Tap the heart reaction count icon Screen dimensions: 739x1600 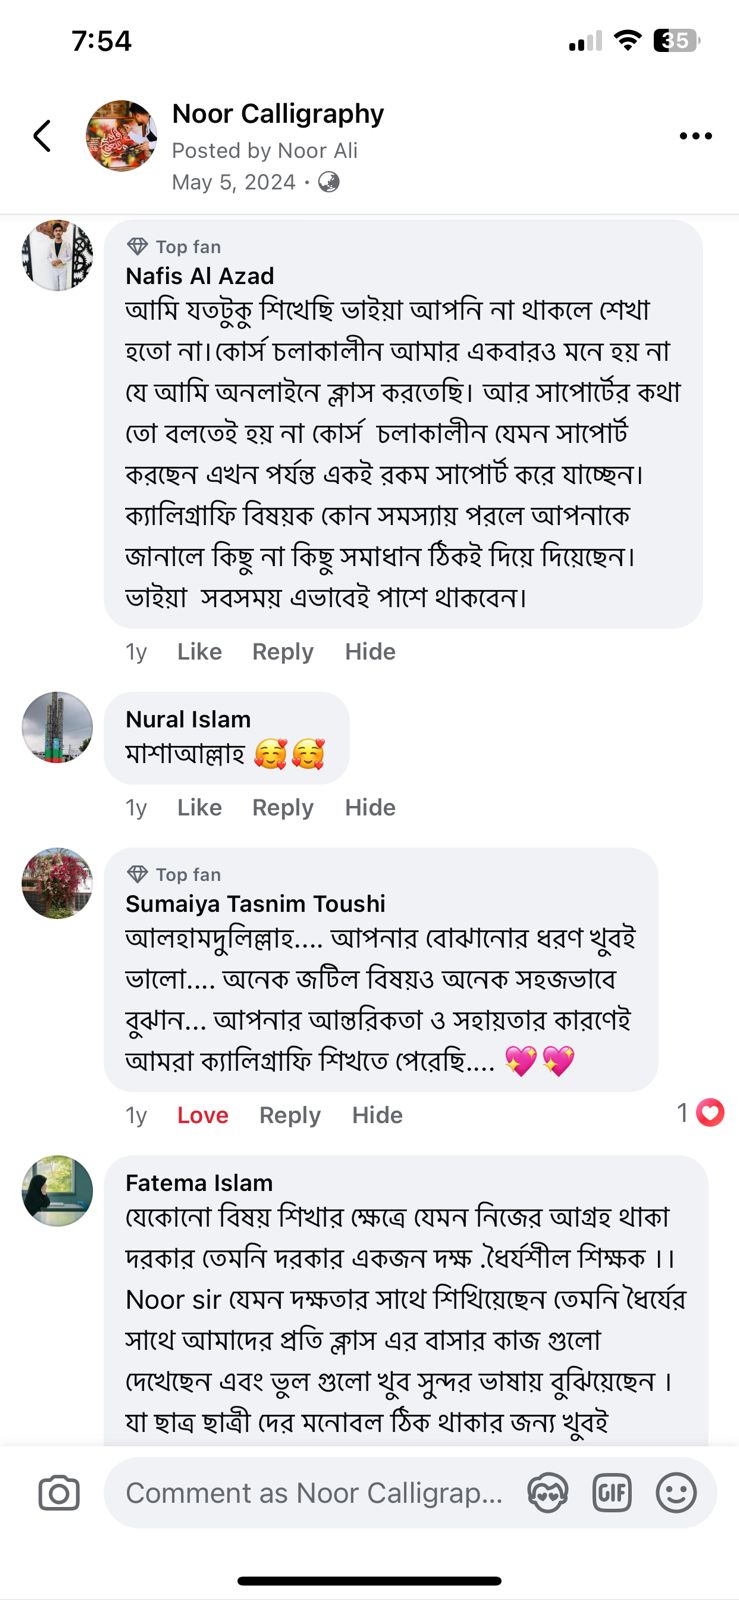[x=709, y=1112]
